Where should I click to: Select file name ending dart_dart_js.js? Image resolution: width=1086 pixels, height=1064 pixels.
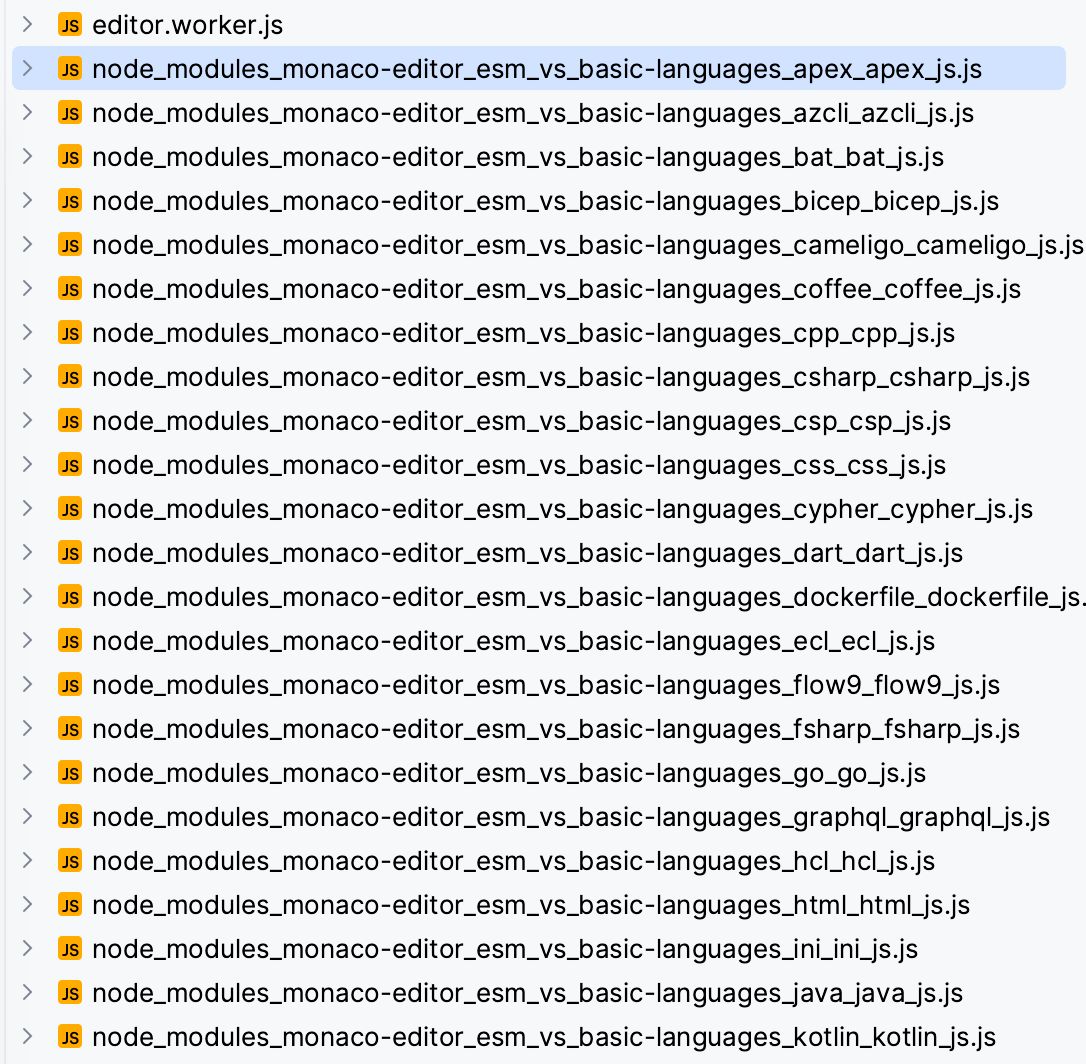(528, 553)
